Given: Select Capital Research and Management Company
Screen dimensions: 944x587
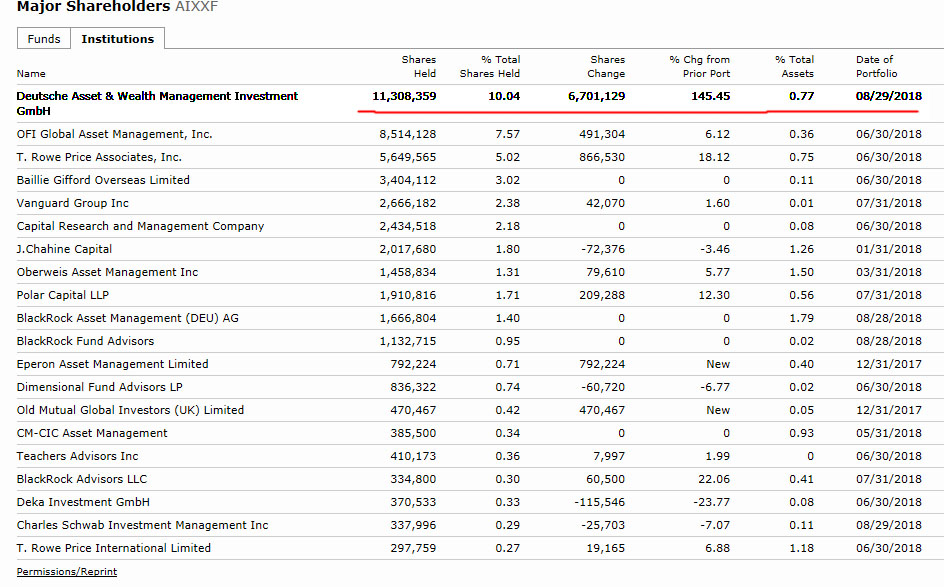Looking at the screenshot, I should 140,226.
